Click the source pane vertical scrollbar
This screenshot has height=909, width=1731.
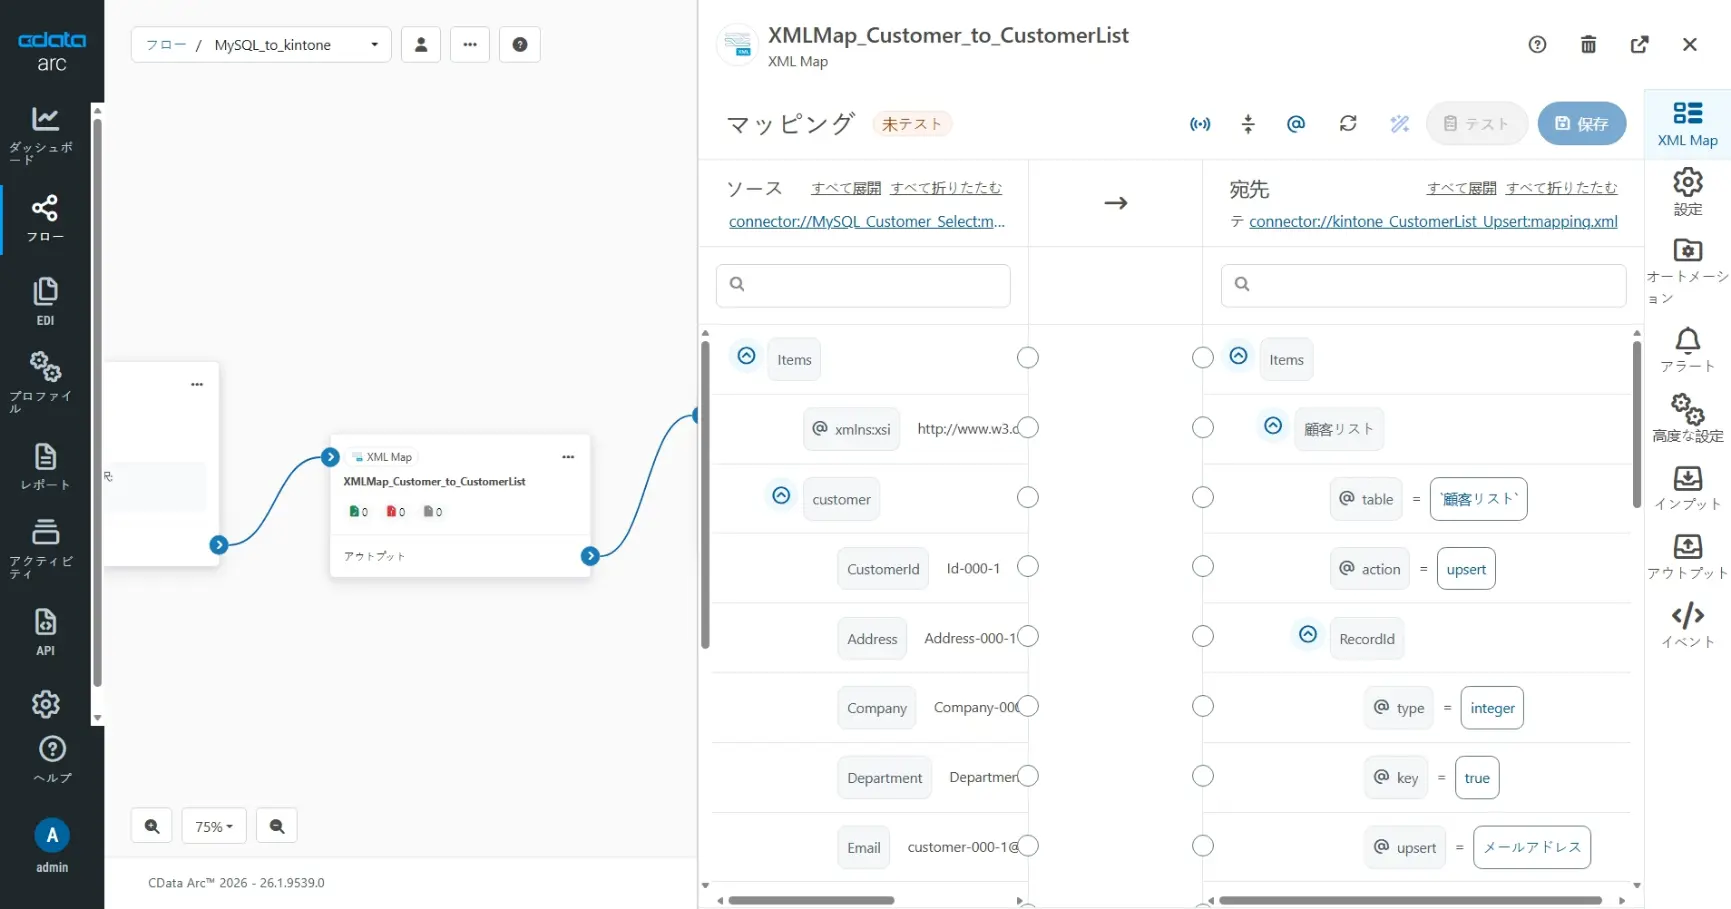705,495
